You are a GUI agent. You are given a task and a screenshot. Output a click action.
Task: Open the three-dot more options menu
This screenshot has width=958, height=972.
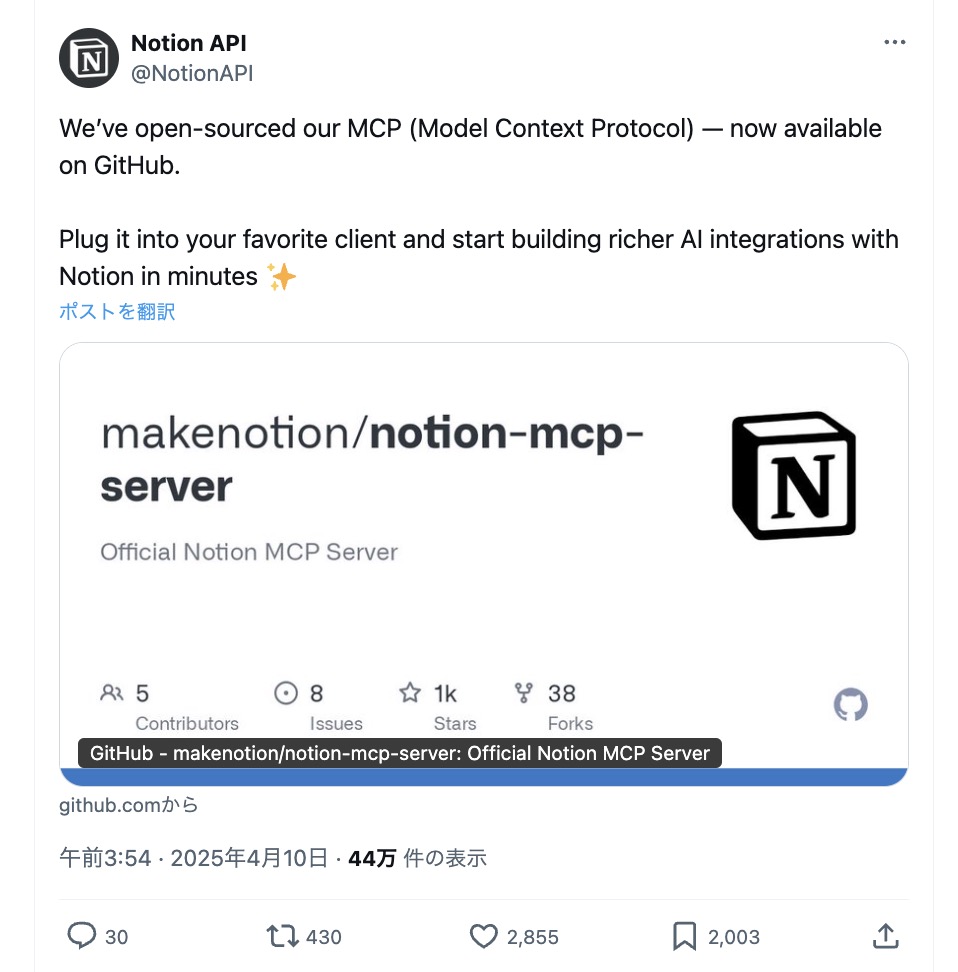(x=894, y=42)
